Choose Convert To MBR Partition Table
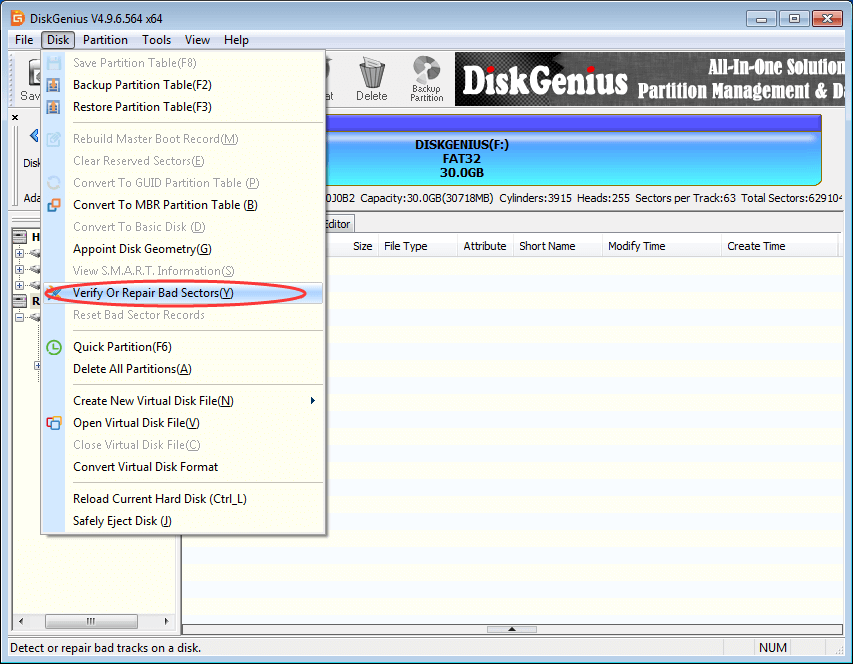This screenshot has height=664, width=853. pyautogui.click(x=183, y=205)
